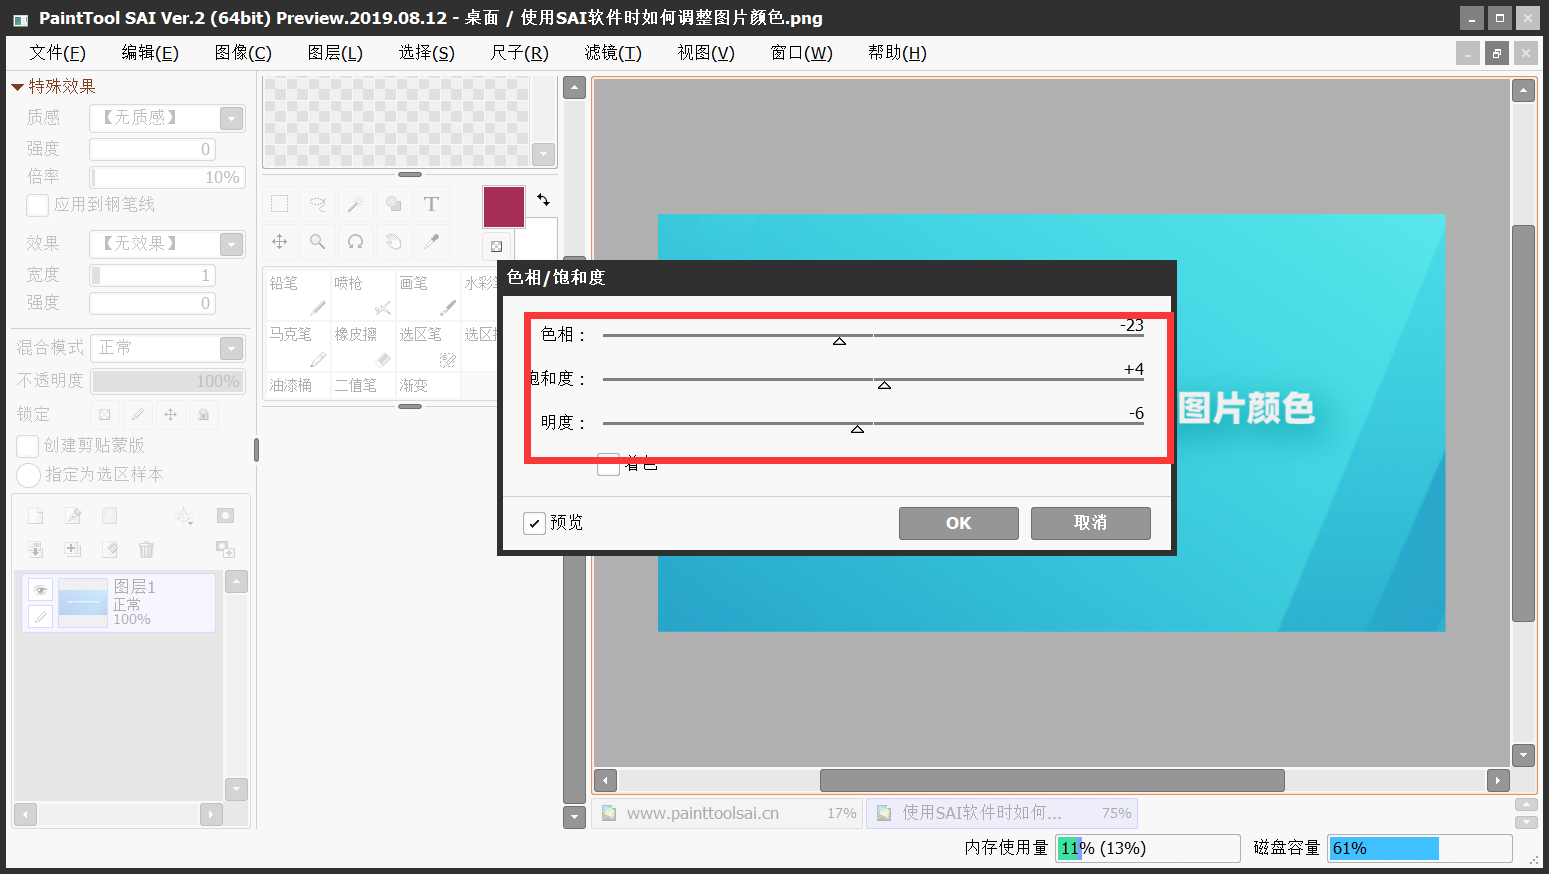Check 创建剪贴蒙版 checkbox
The height and width of the screenshot is (874, 1549).
click(x=28, y=446)
